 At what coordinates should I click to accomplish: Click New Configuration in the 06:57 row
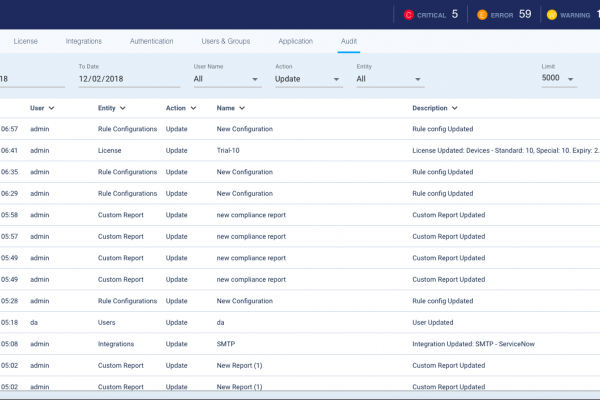pyautogui.click(x=245, y=129)
